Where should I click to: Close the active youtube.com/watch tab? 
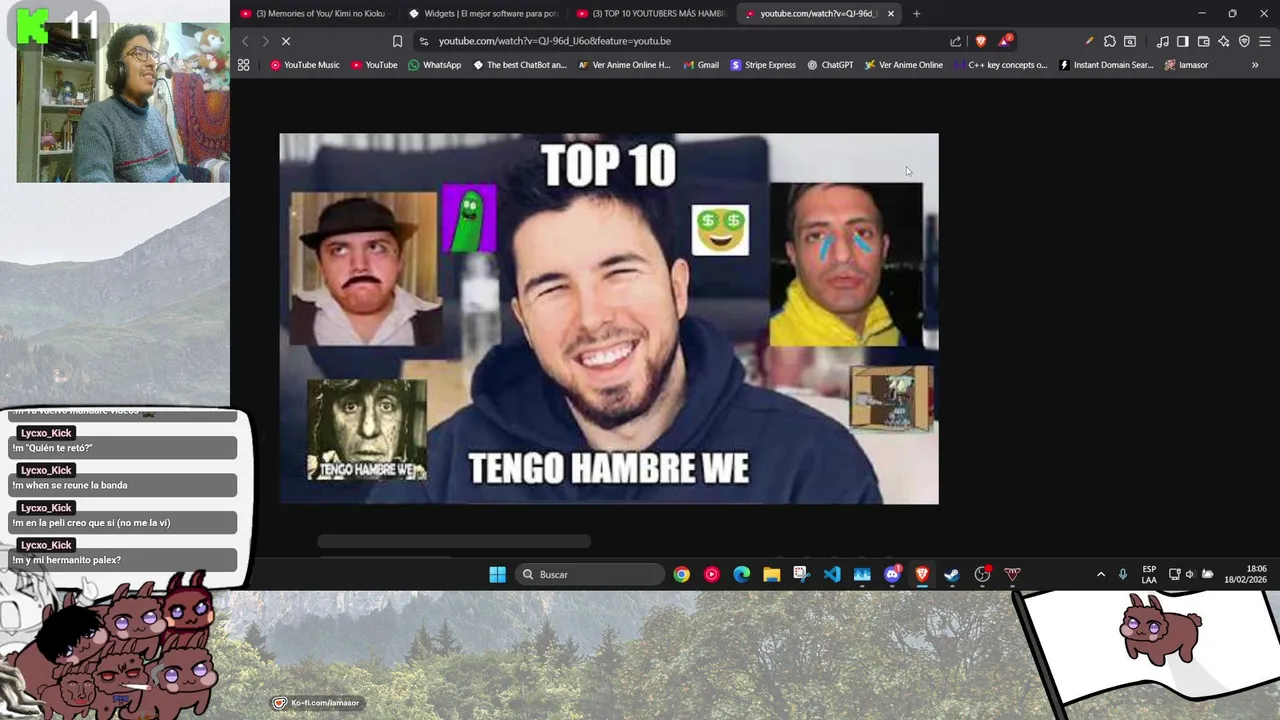890,13
